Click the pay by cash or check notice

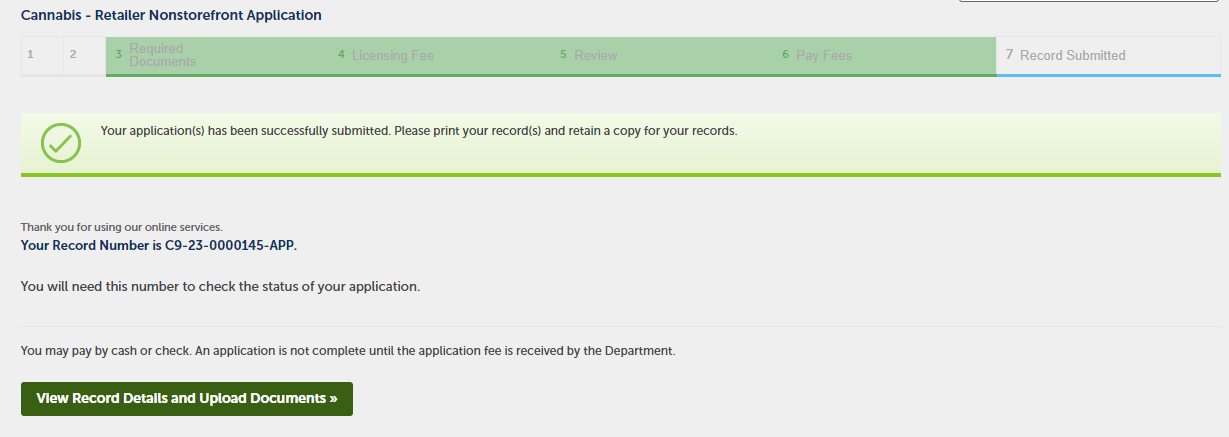pyautogui.click(x=348, y=351)
